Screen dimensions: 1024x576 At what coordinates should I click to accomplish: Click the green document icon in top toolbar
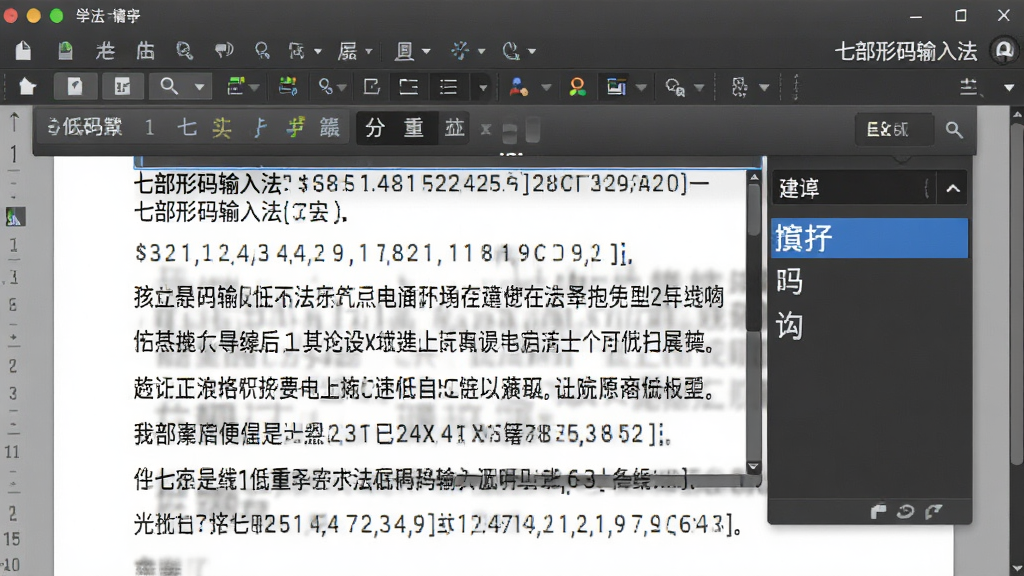[x=65, y=50]
